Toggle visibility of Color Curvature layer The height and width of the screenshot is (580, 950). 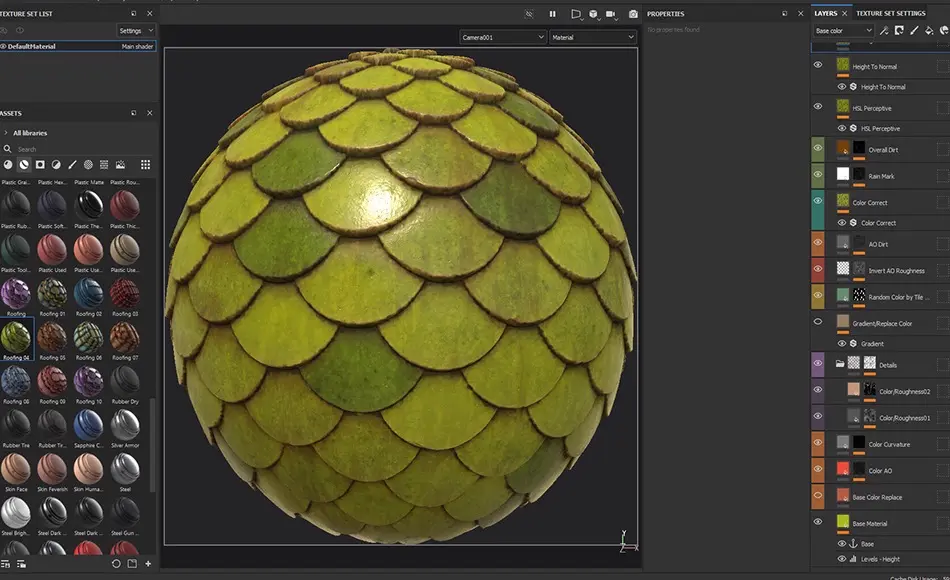pos(817,443)
